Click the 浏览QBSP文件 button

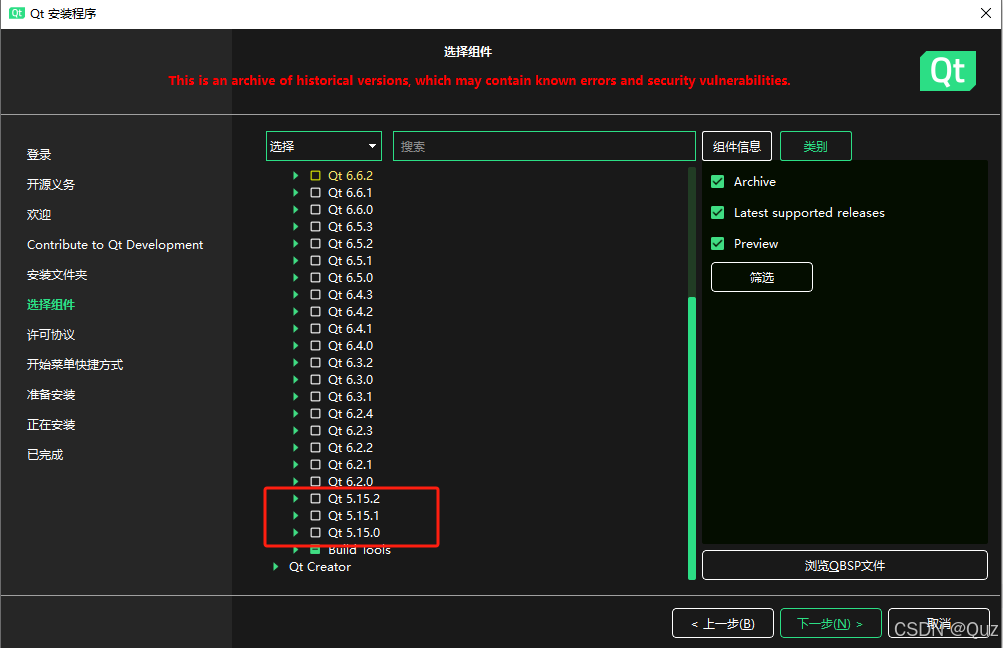pos(844,565)
